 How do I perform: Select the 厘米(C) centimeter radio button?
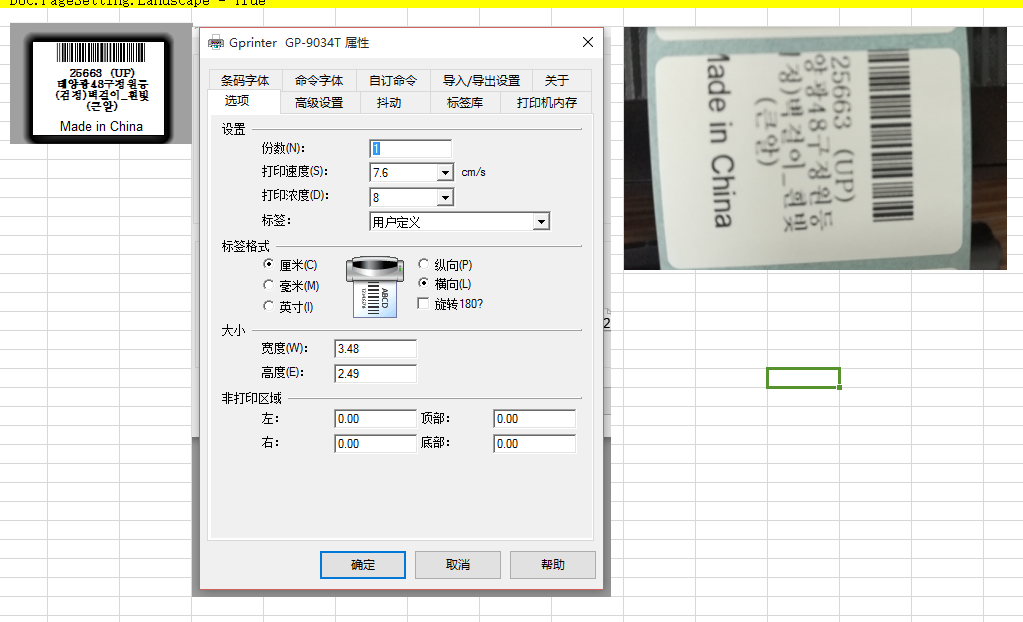(x=268, y=264)
